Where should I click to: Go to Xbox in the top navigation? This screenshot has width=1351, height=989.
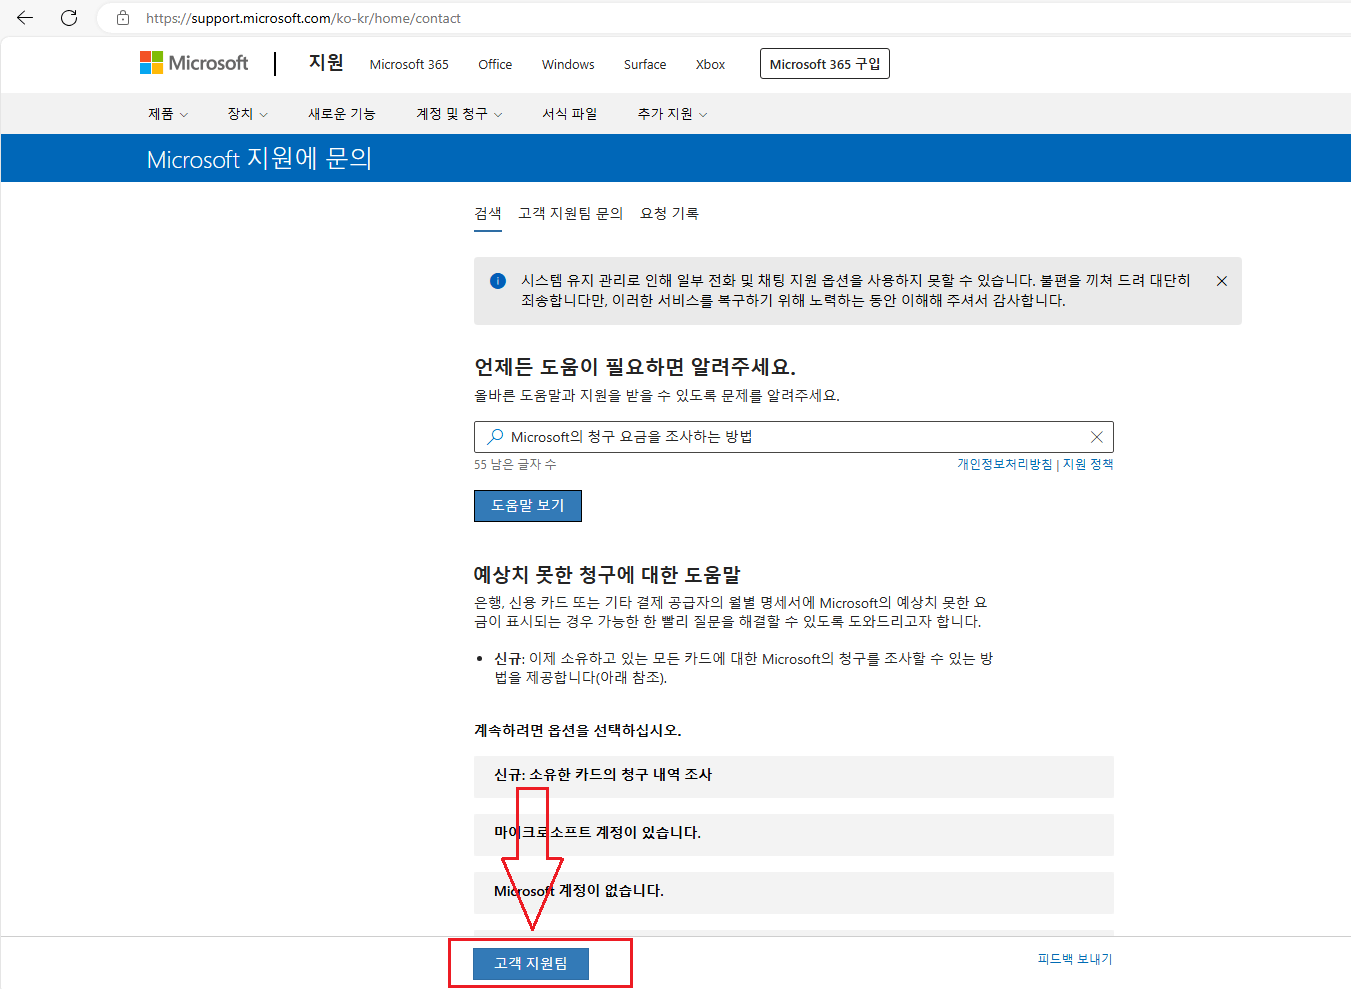[711, 64]
